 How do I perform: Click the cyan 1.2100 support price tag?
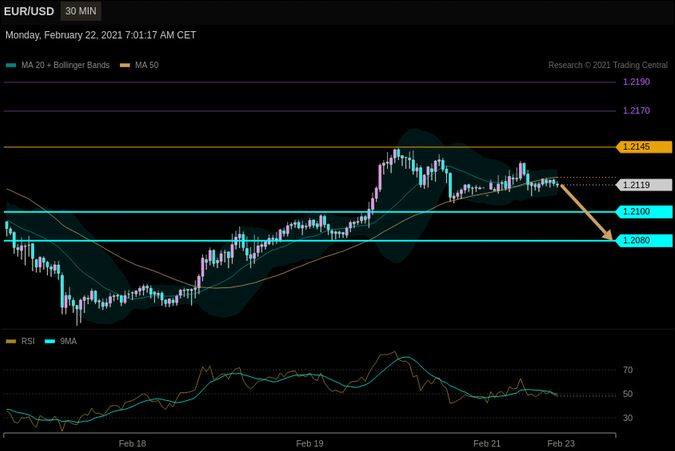coord(644,212)
